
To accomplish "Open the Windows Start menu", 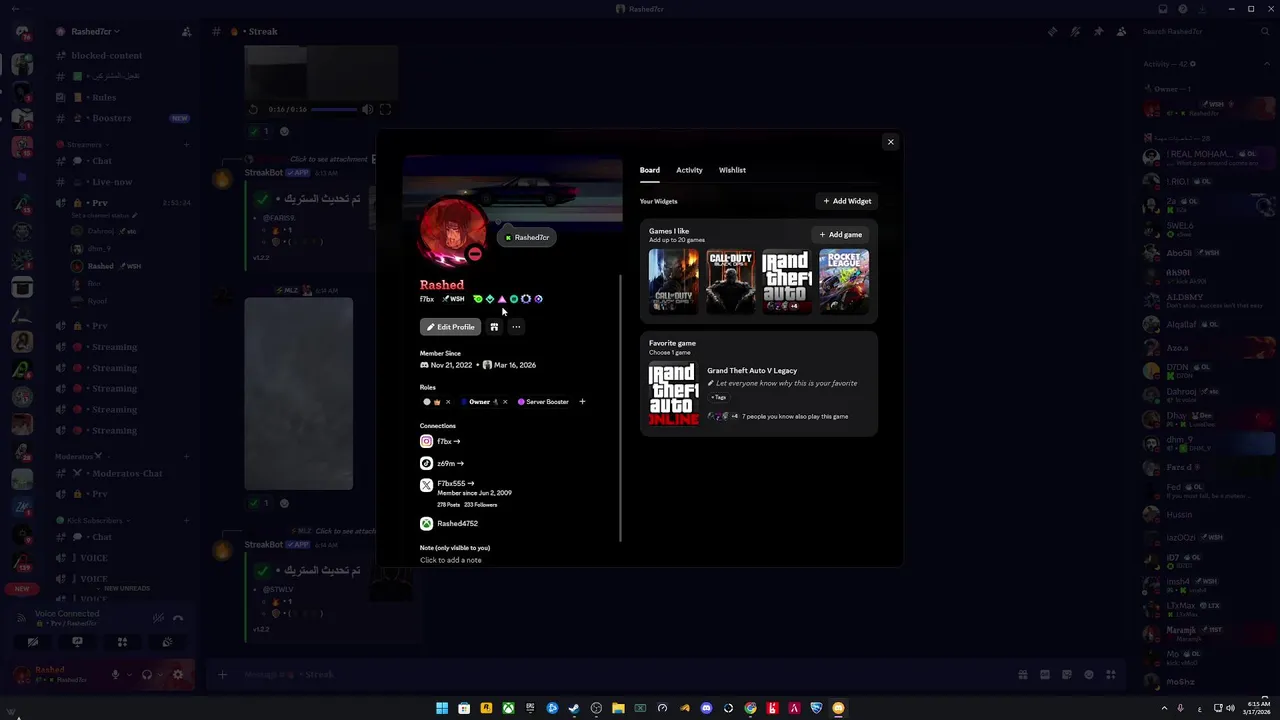I will pos(442,708).
